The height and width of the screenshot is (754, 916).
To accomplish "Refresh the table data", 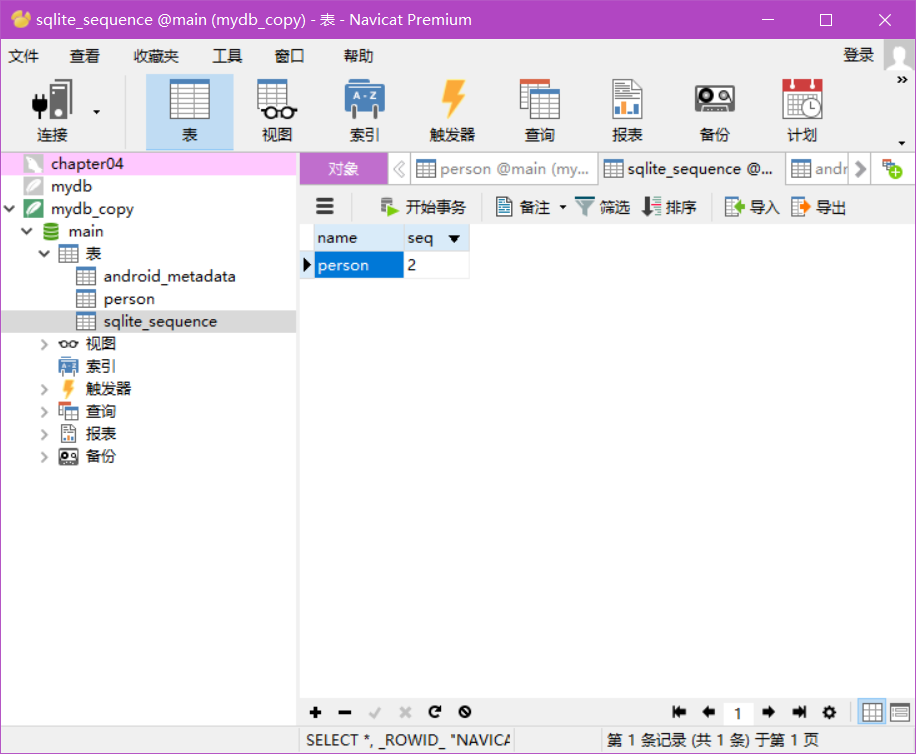I will point(435,712).
